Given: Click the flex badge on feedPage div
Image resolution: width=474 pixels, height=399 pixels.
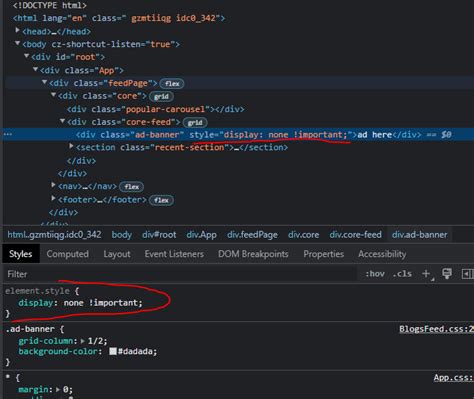Looking at the screenshot, I should point(172,84).
